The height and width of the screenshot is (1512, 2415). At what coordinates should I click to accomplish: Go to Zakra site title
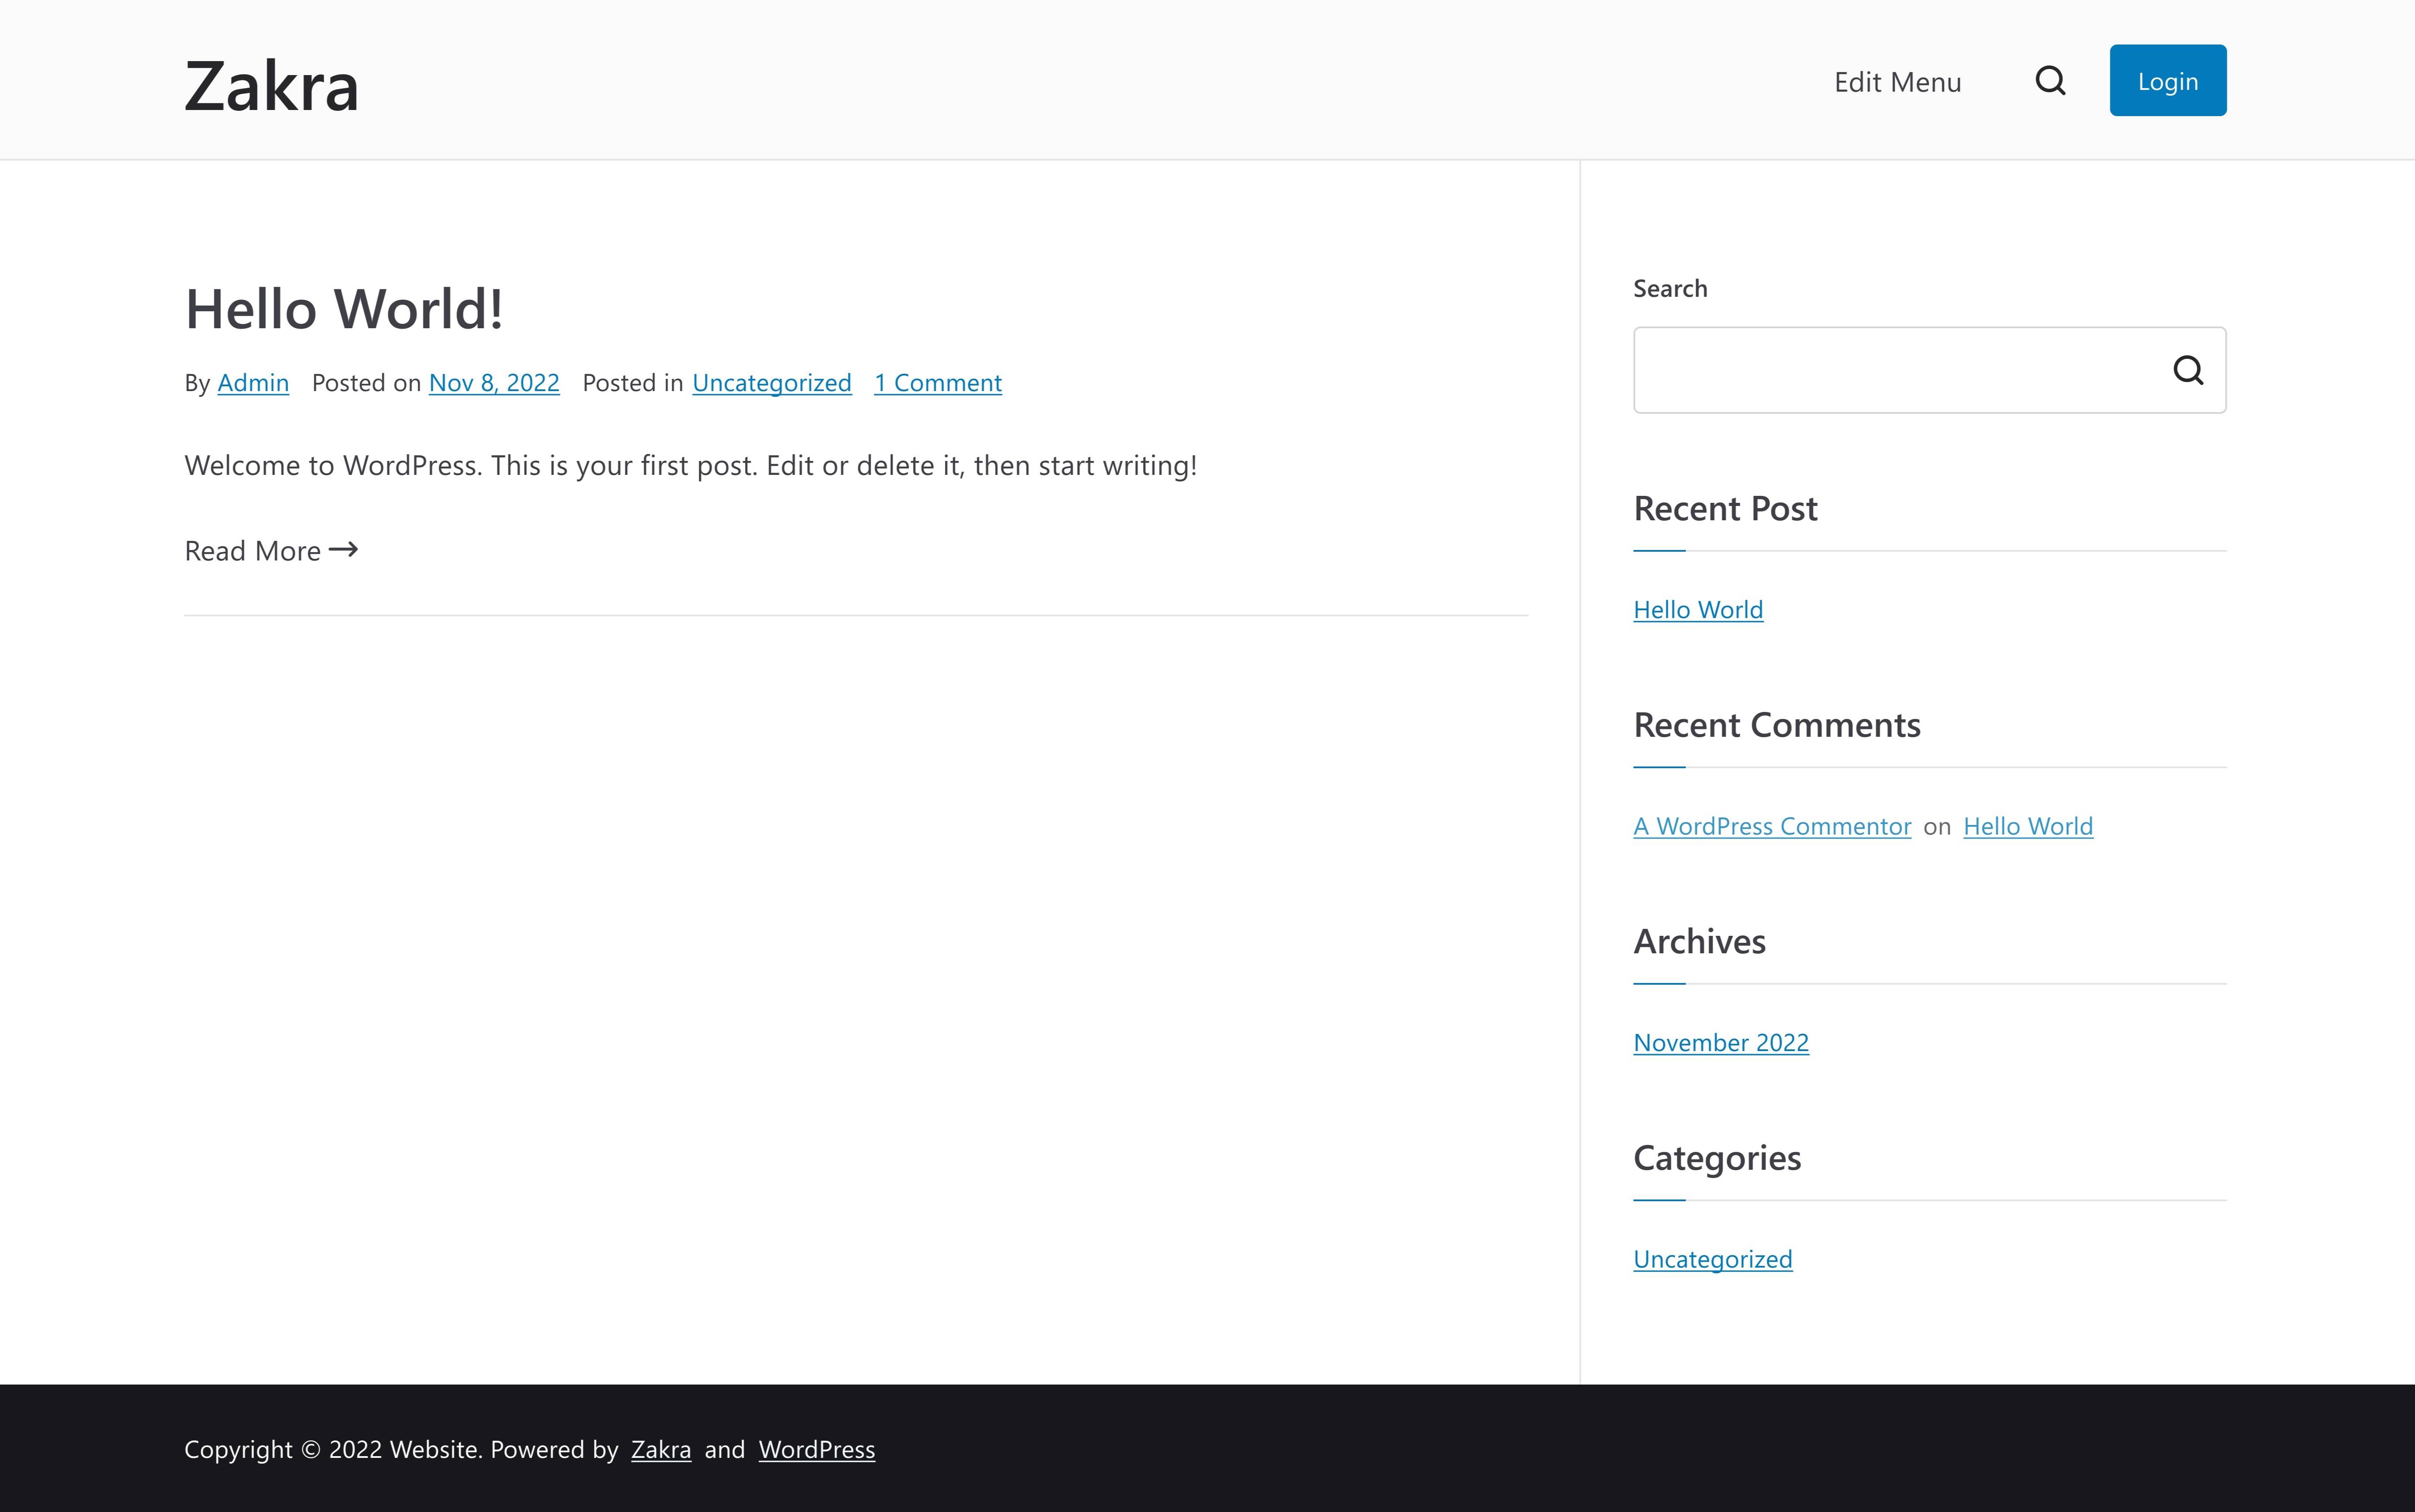coord(272,85)
